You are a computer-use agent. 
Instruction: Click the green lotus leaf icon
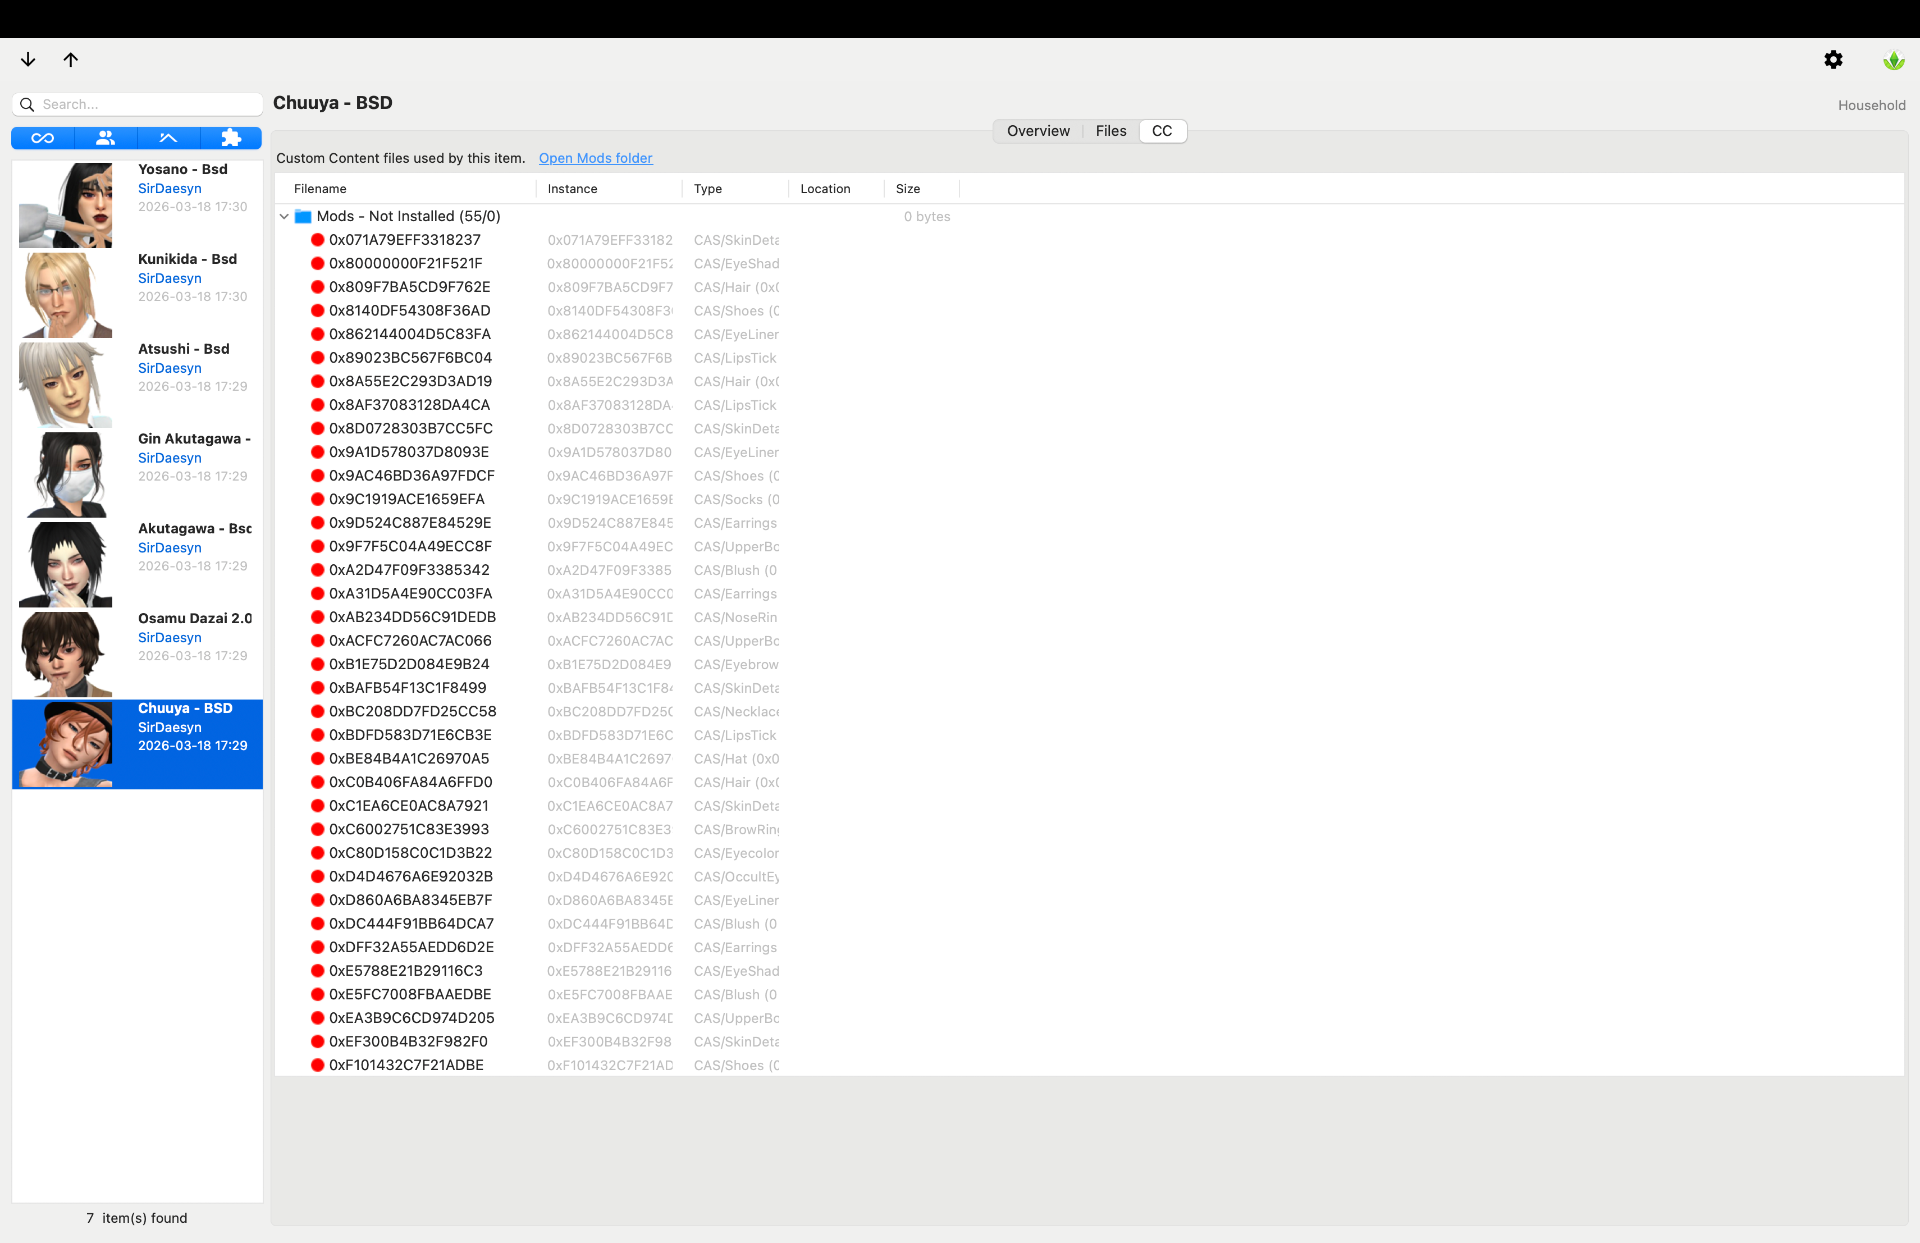1893,61
